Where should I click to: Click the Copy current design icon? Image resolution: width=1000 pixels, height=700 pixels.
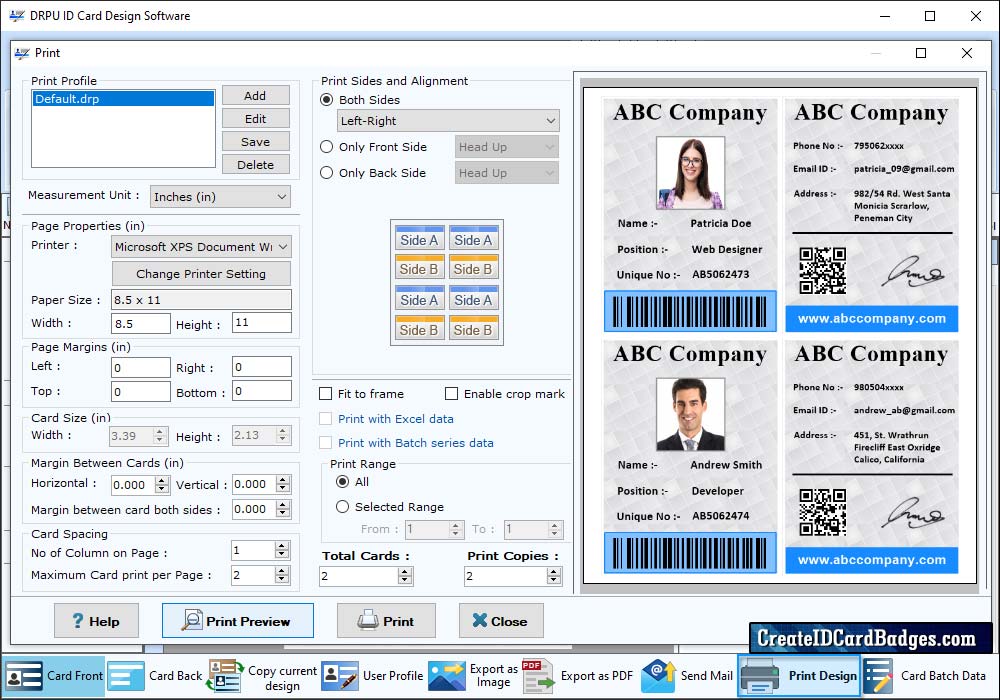(x=225, y=676)
